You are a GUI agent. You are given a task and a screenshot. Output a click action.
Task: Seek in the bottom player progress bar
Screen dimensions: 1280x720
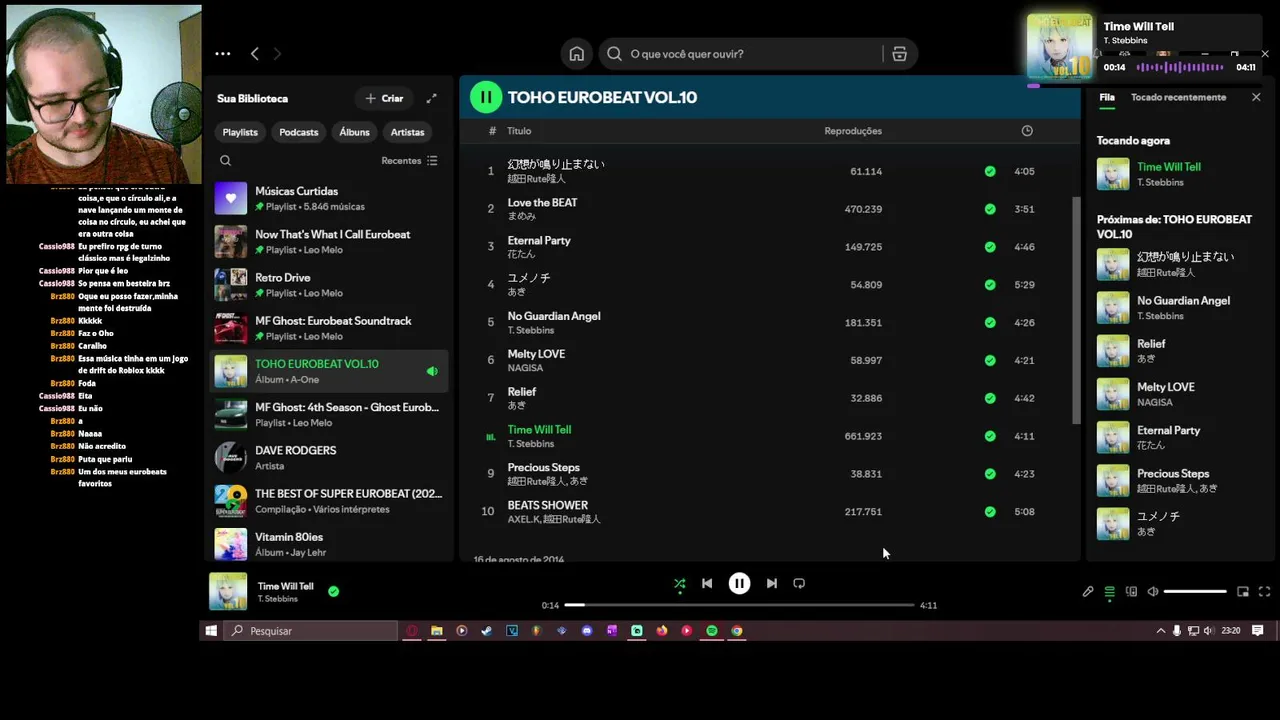tap(739, 605)
